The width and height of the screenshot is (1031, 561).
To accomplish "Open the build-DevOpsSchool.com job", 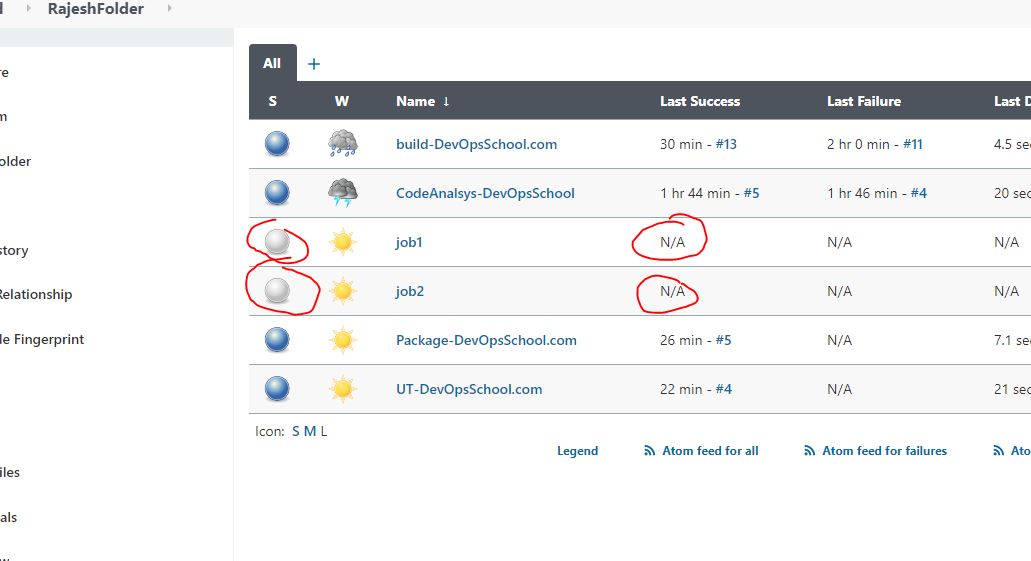I will pyautogui.click(x=476, y=144).
